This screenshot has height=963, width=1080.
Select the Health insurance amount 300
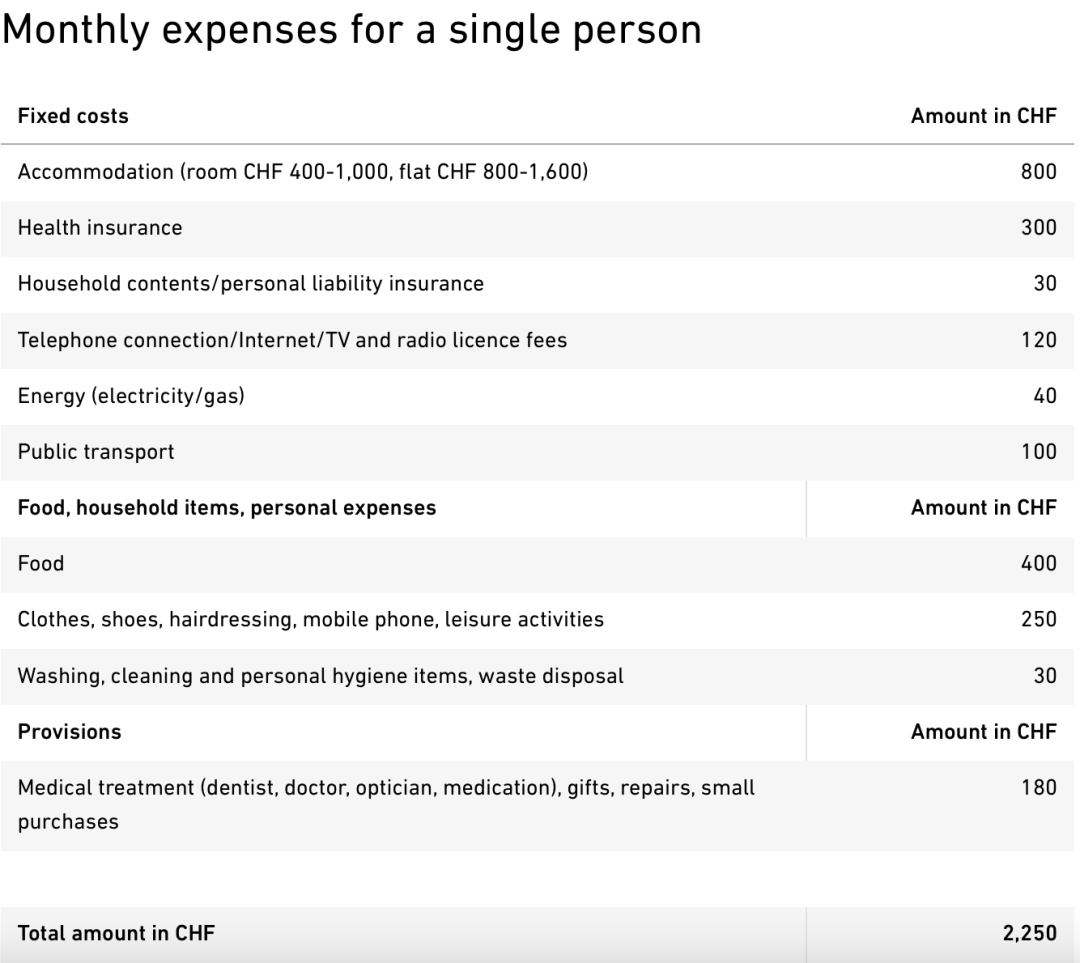pos(1038,228)
